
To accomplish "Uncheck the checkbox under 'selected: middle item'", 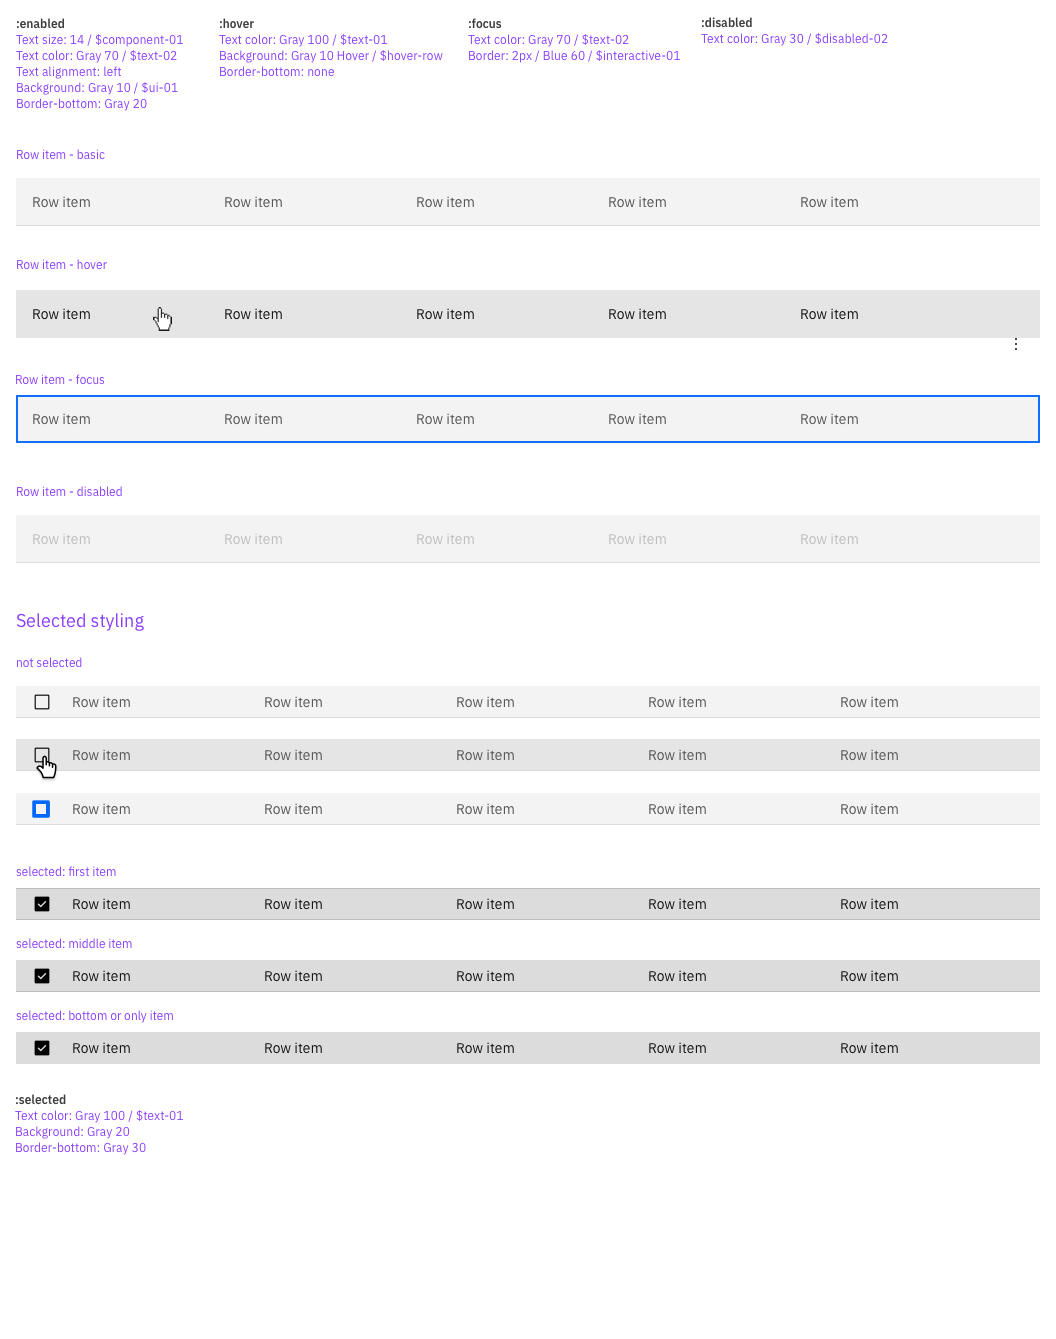I will (42, 976).
